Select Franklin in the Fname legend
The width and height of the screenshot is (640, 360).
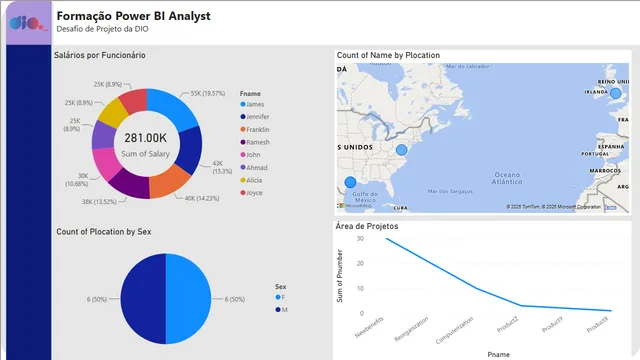[x=255, y=129]
